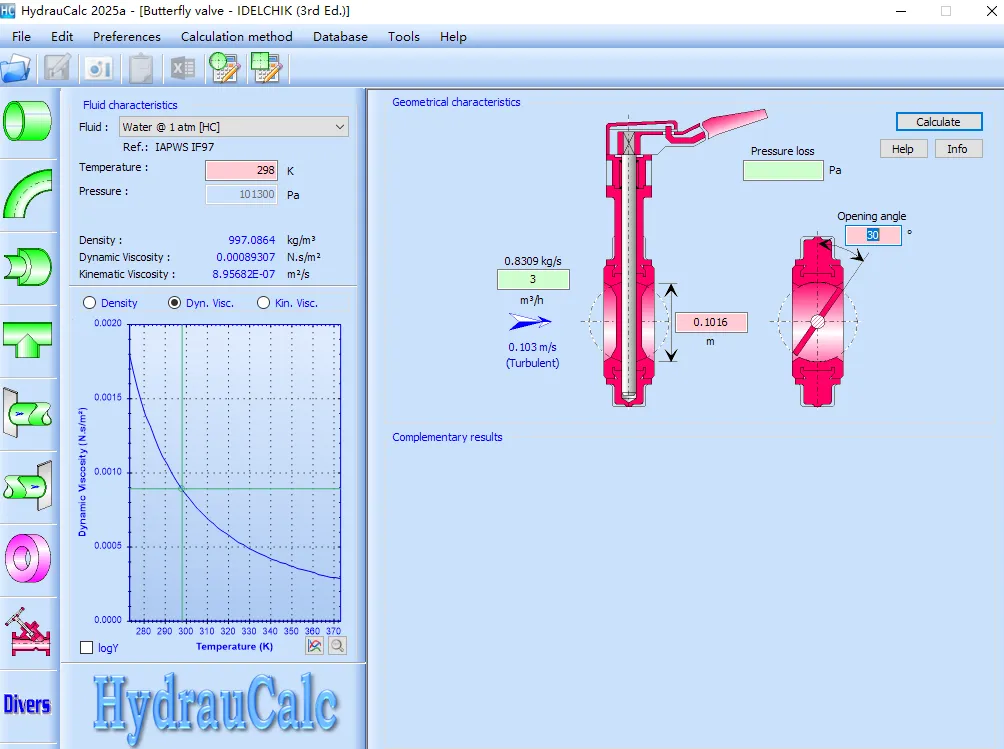The height and width of the screenshot is (749, 1004).
Task: Click the chart options icon below graph
Action: click(x=314, y=646)
